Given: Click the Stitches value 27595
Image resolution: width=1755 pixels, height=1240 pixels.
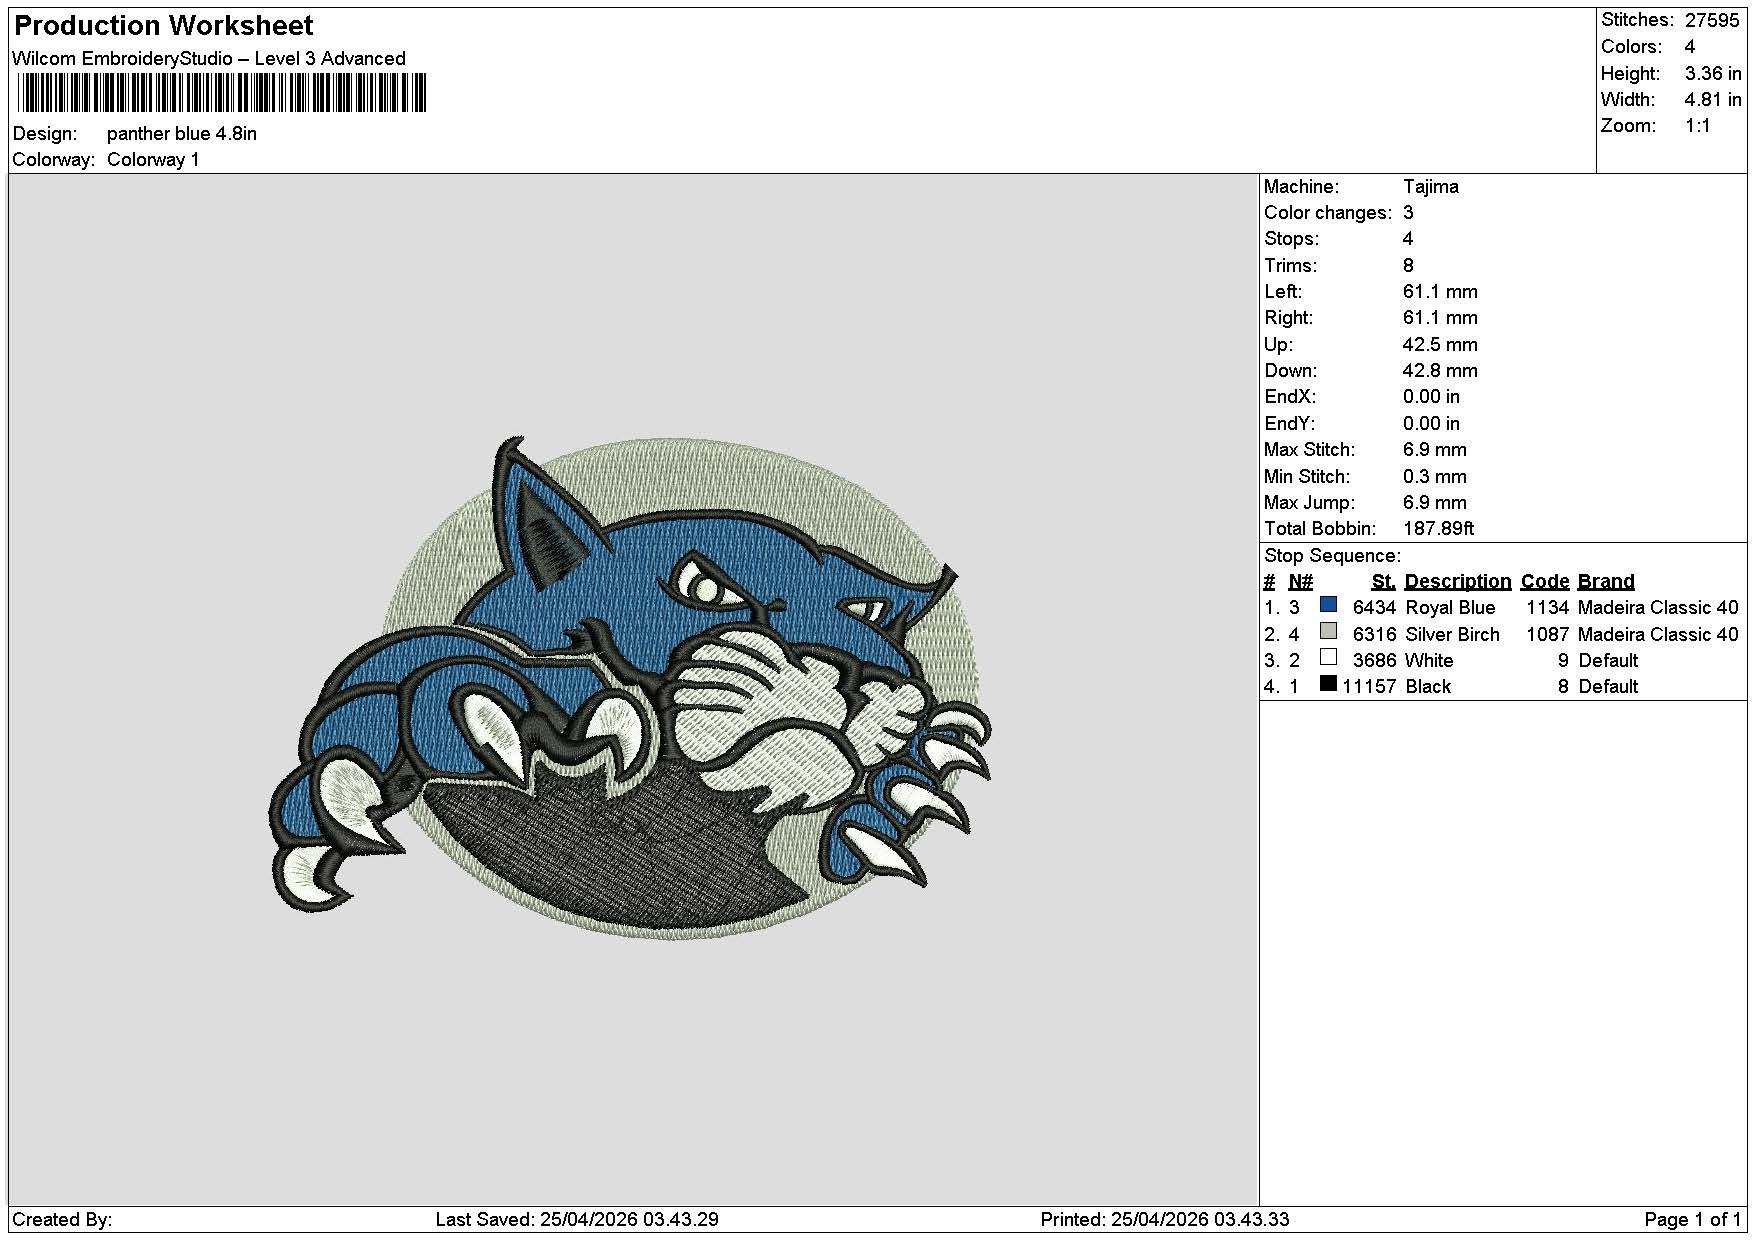Looking at the screenshot, I should point(1712,20).
